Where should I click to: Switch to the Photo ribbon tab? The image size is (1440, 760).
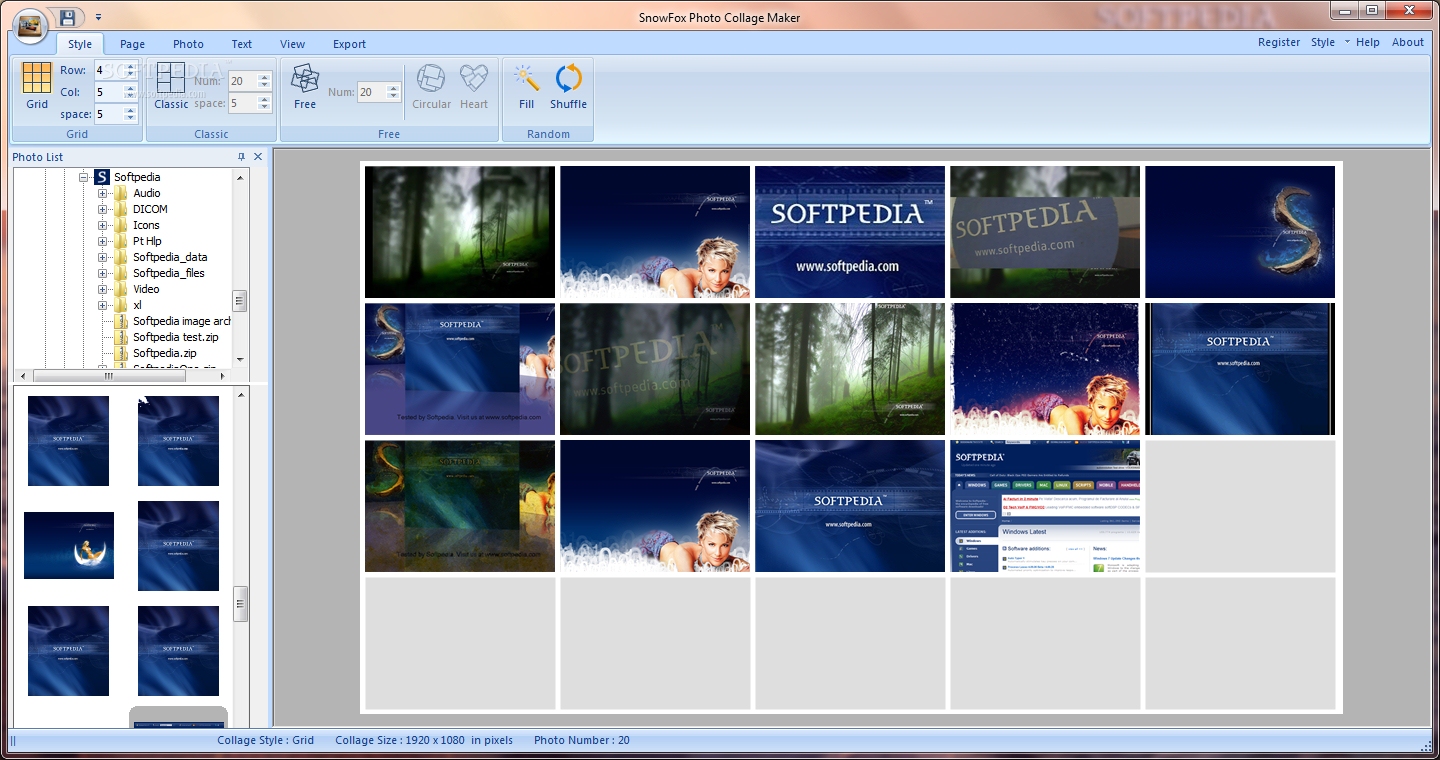188,44
